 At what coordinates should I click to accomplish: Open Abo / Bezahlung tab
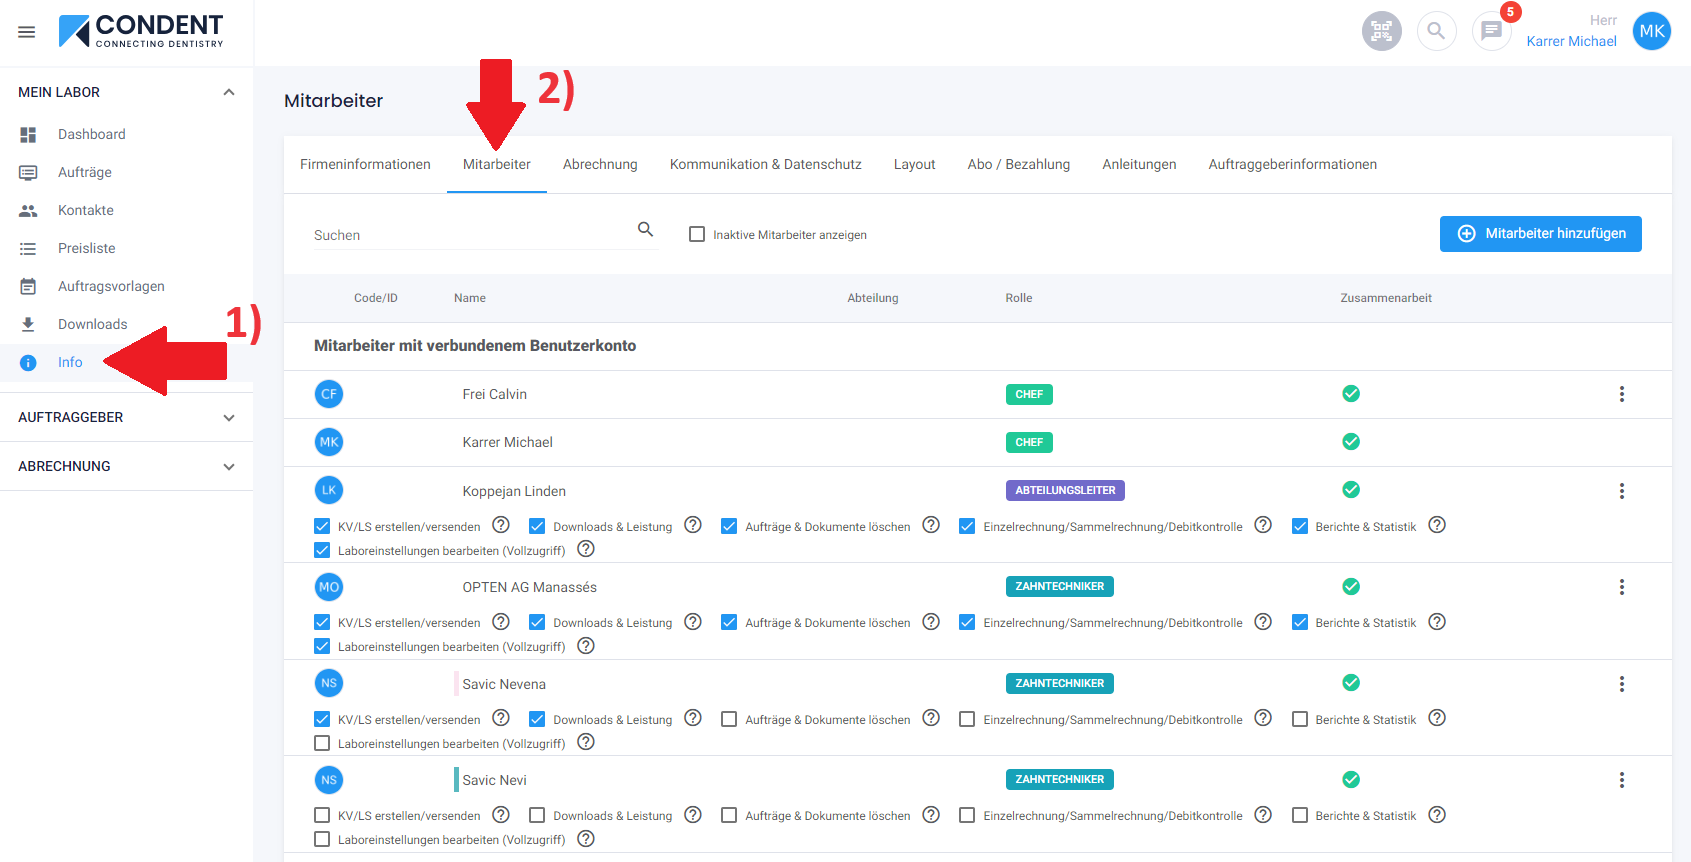pyautogui.click(x=1019, y=164)
